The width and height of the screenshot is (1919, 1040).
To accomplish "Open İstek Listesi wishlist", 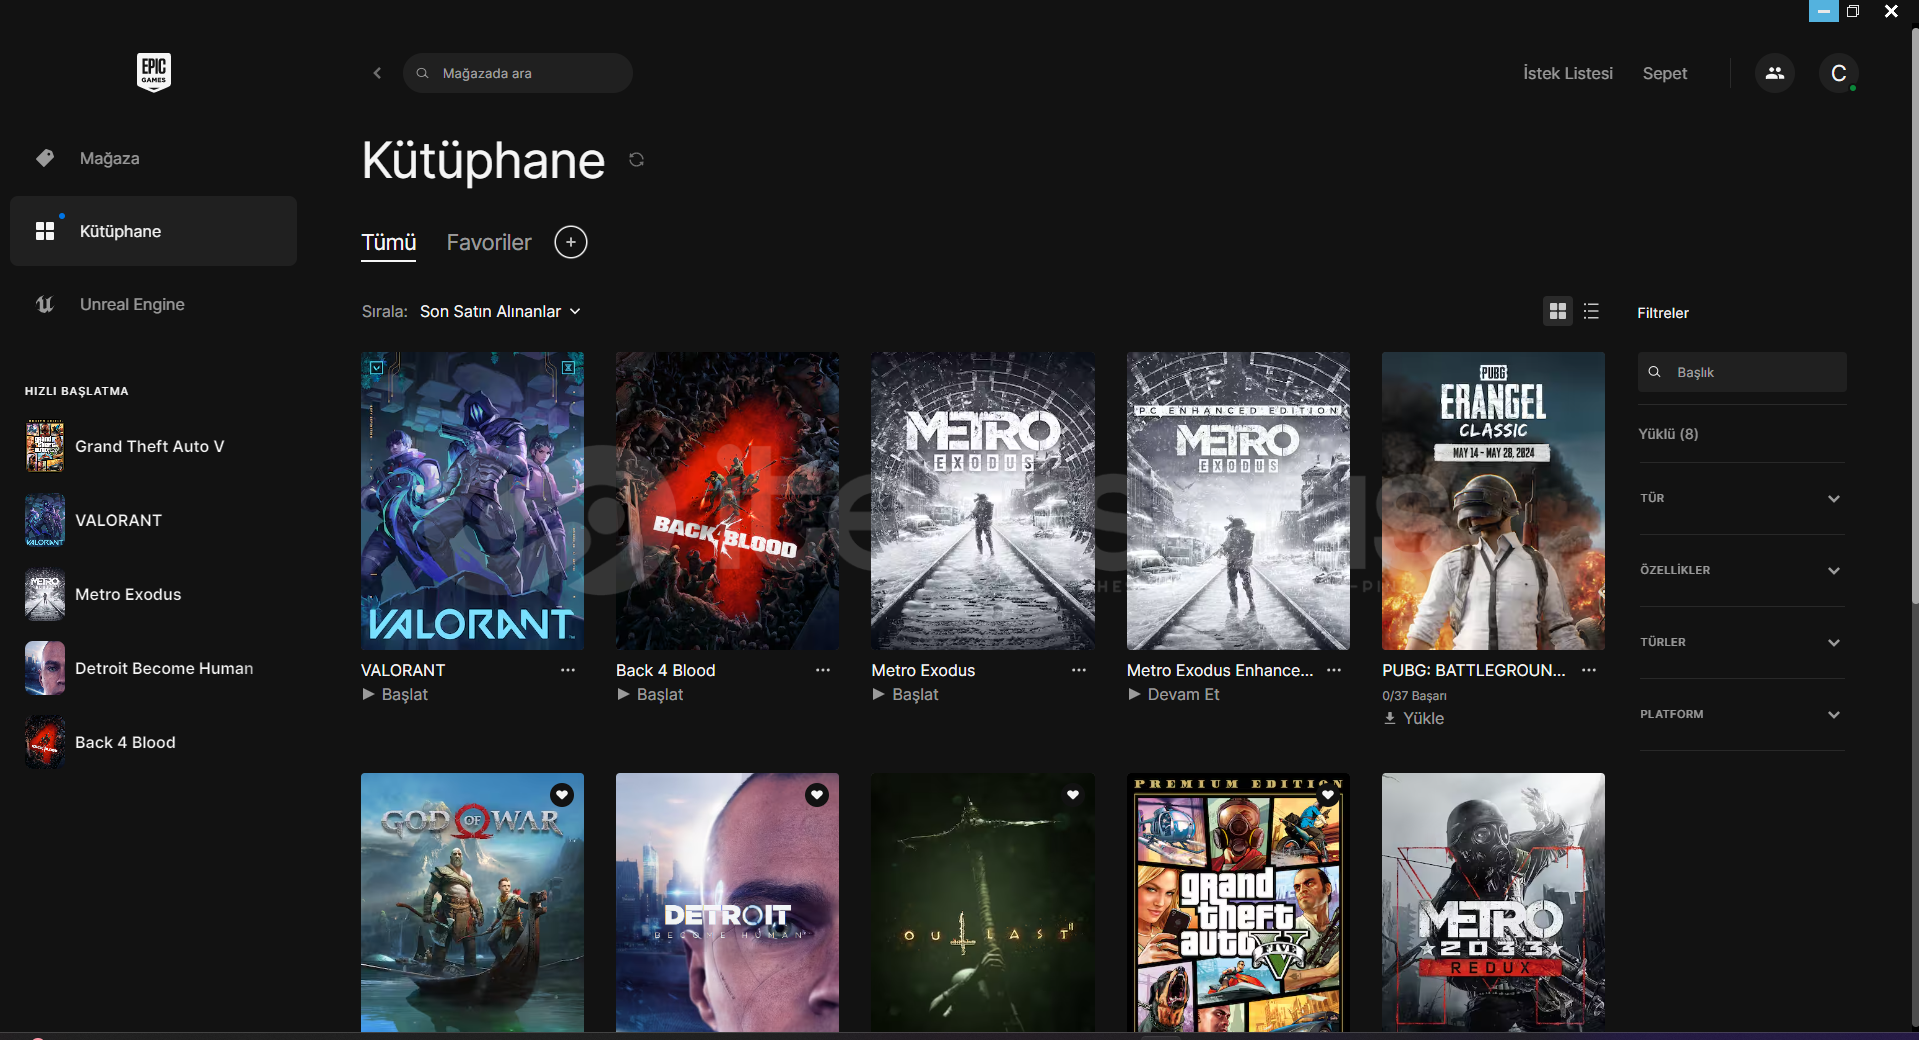I will tap(1567, 73).
